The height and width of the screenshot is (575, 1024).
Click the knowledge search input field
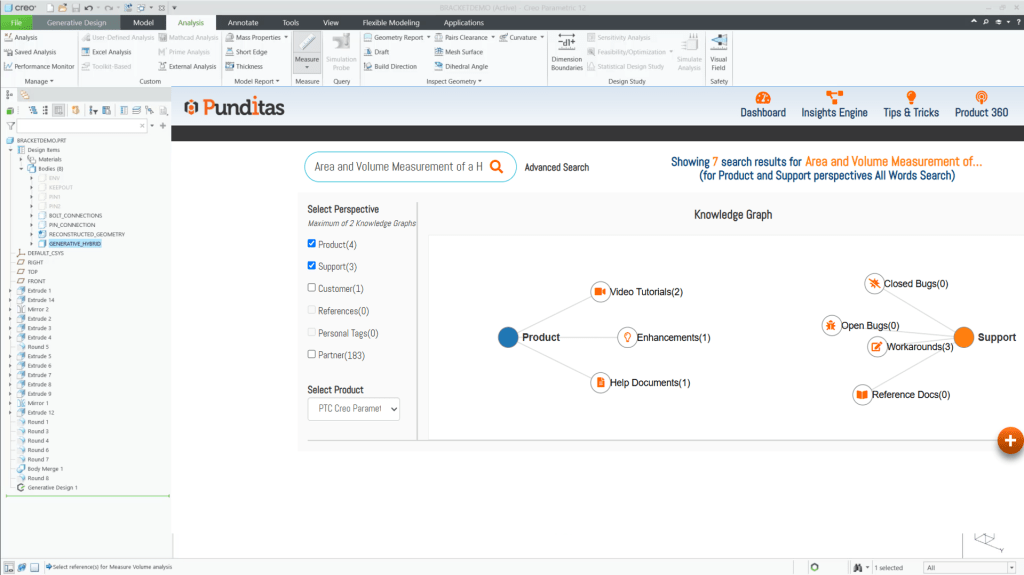pyautogui.click(x=398, y=167)
